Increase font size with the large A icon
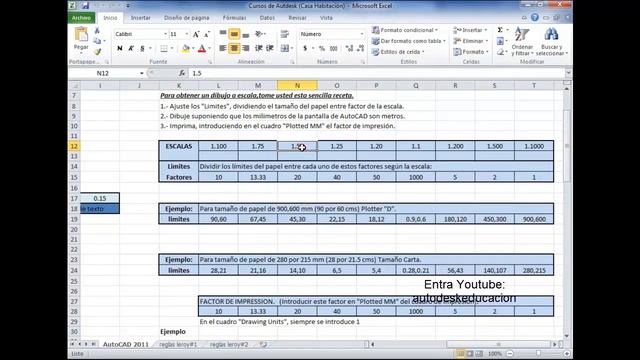The image size is (640, 360). click(196, 34)
